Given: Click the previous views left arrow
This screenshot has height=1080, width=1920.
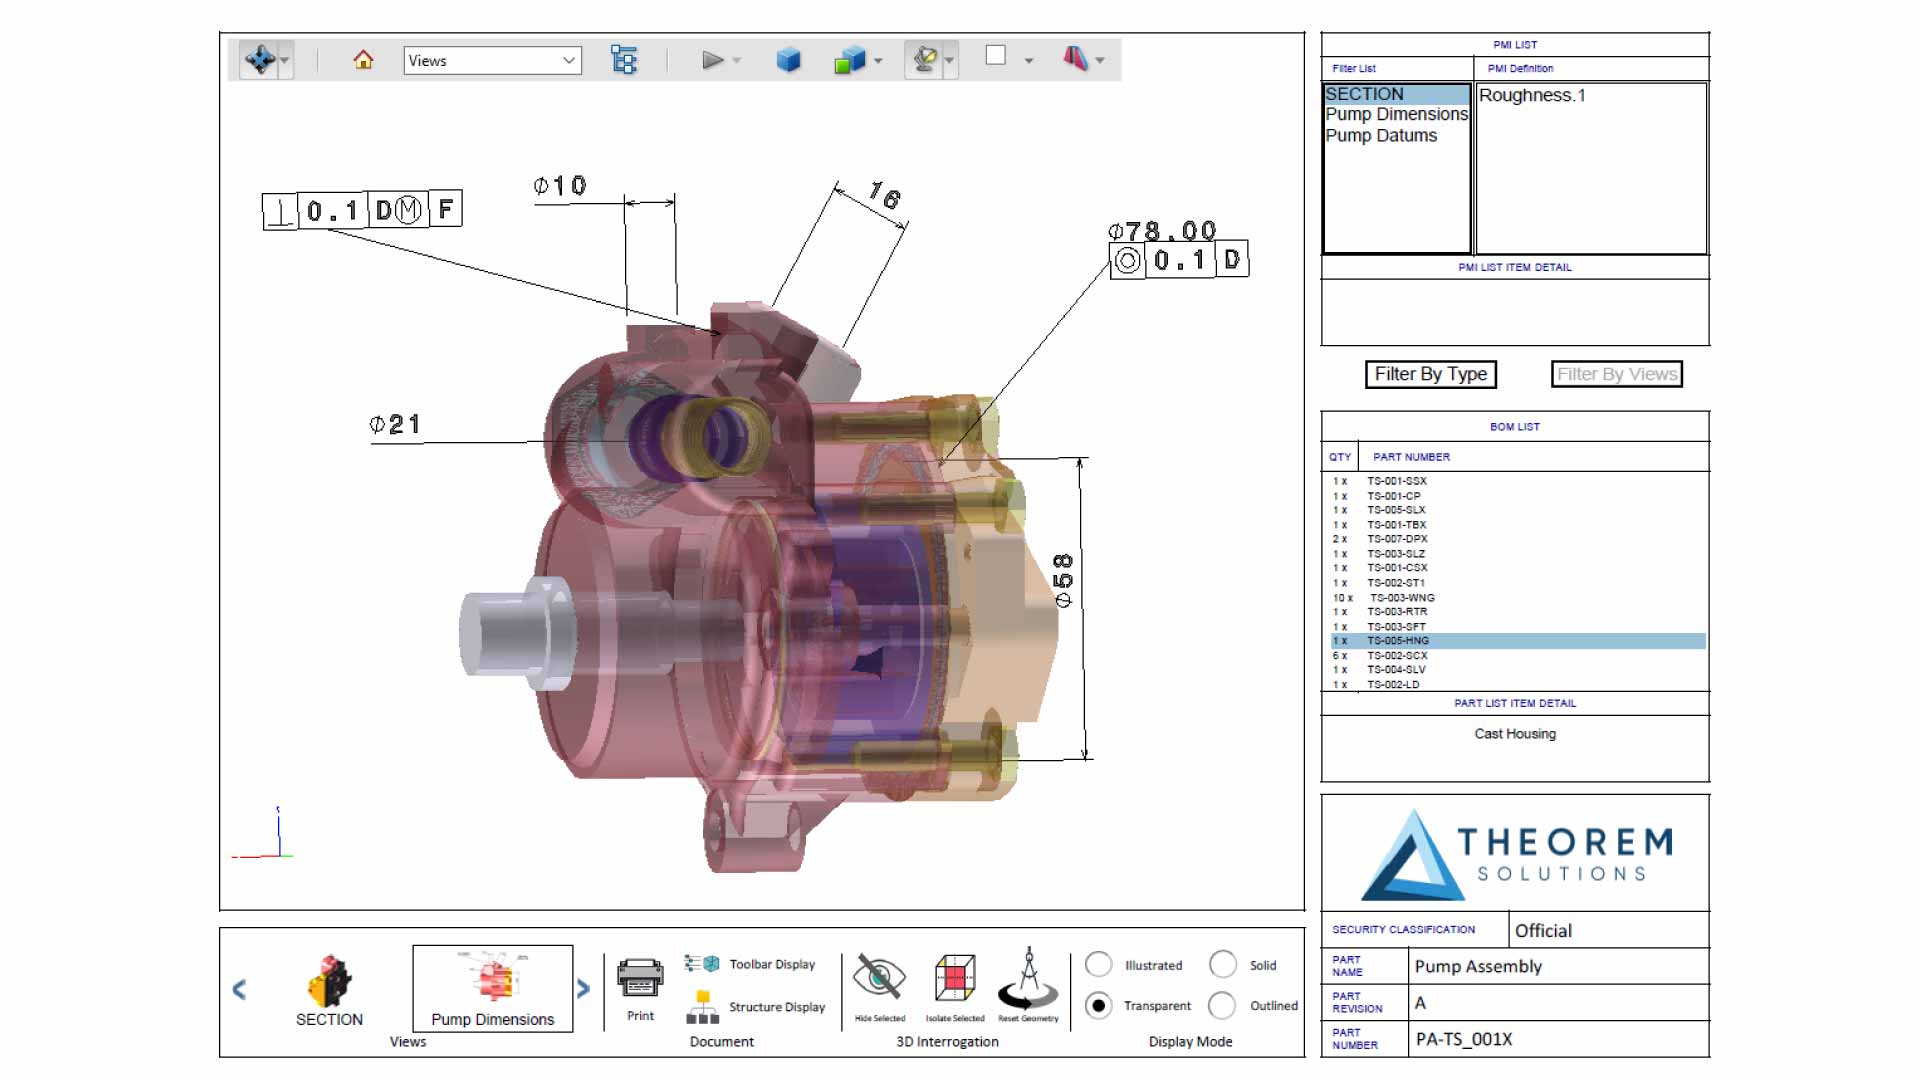Looking at the screenshot, I should tap(239, 990).
